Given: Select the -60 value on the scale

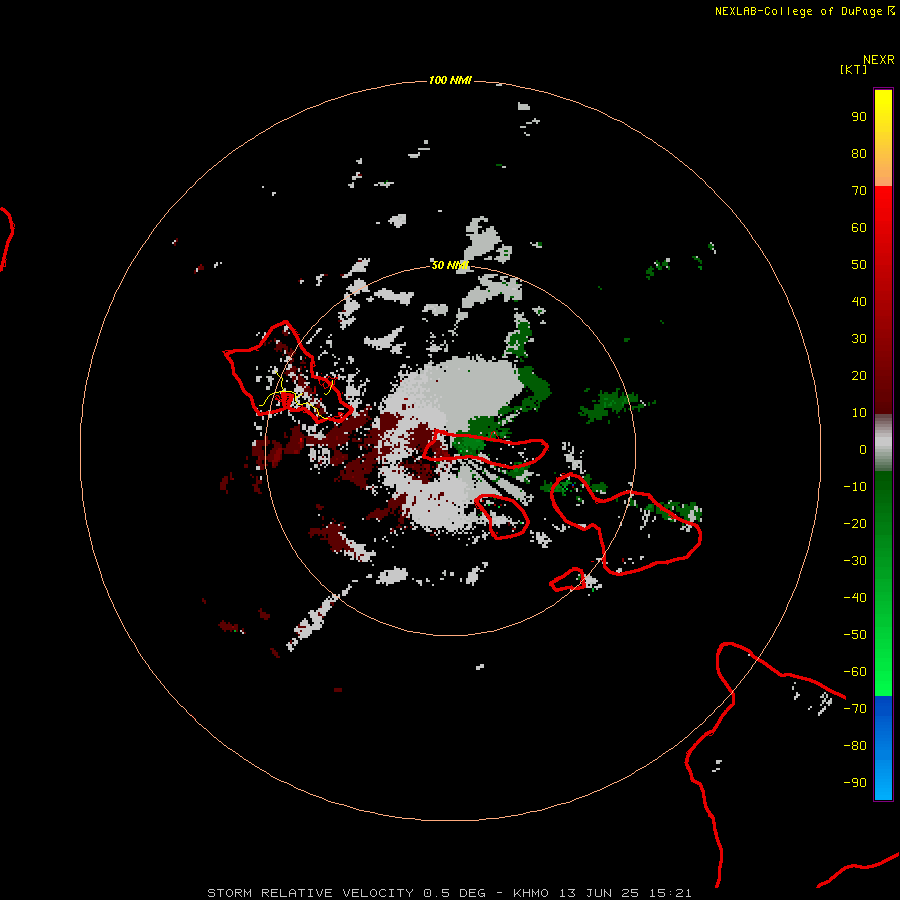Looking at the screenshot, I should 855,672.
